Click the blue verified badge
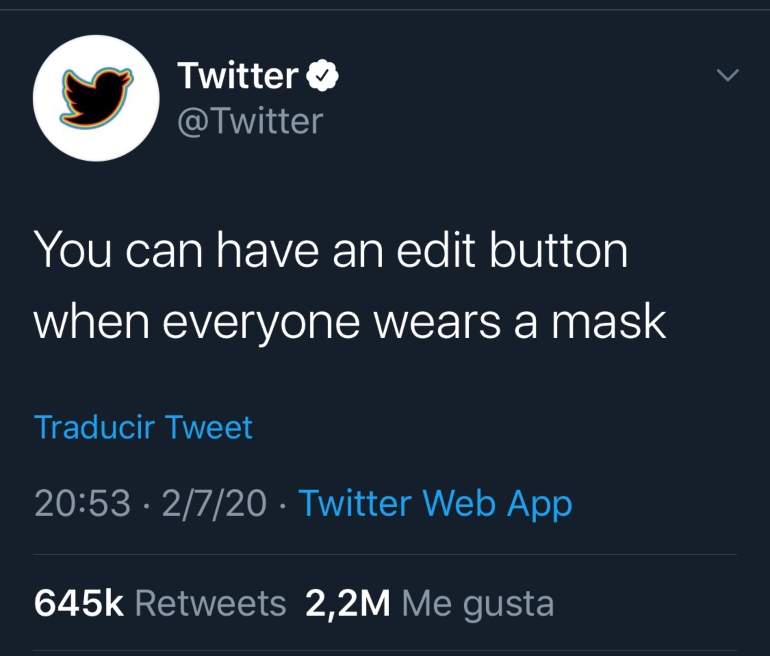770x656 pixels. 323,76
